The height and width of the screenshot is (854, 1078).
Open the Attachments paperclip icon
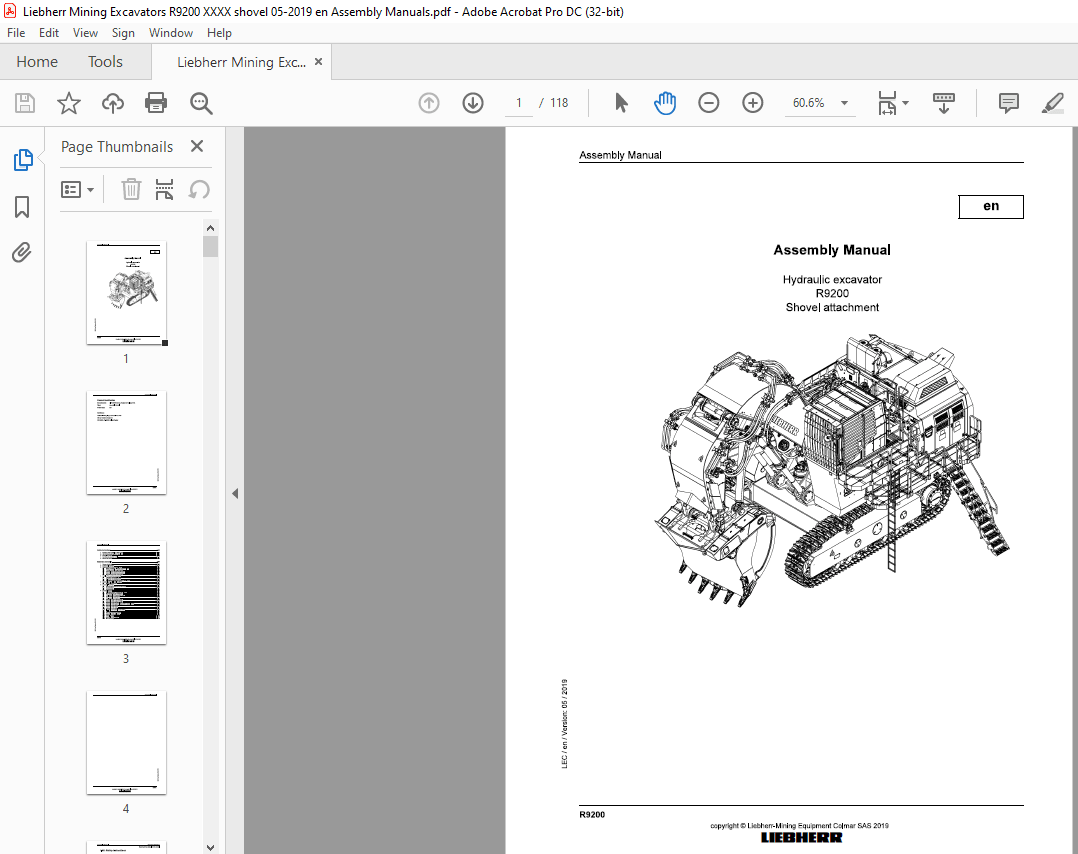tap(22, 252)
